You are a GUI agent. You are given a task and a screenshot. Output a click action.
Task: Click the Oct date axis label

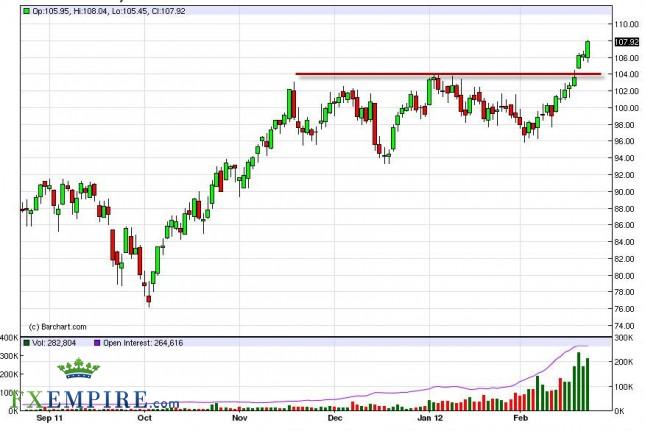pyautogui.click(x=144, y=418)
